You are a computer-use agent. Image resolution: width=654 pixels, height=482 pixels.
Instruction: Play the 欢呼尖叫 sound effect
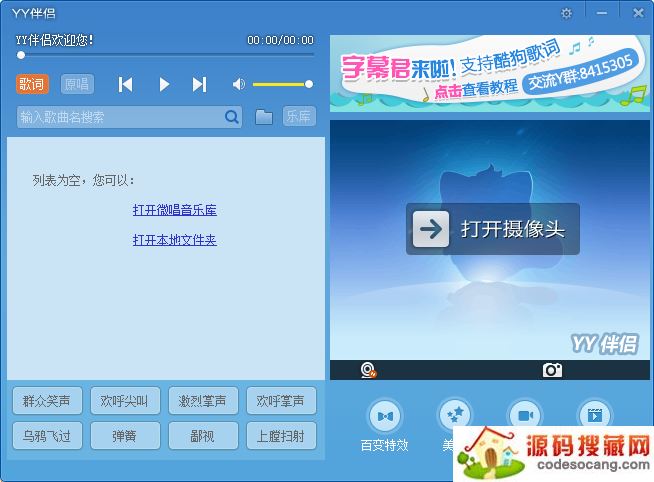tap(125, 401)
